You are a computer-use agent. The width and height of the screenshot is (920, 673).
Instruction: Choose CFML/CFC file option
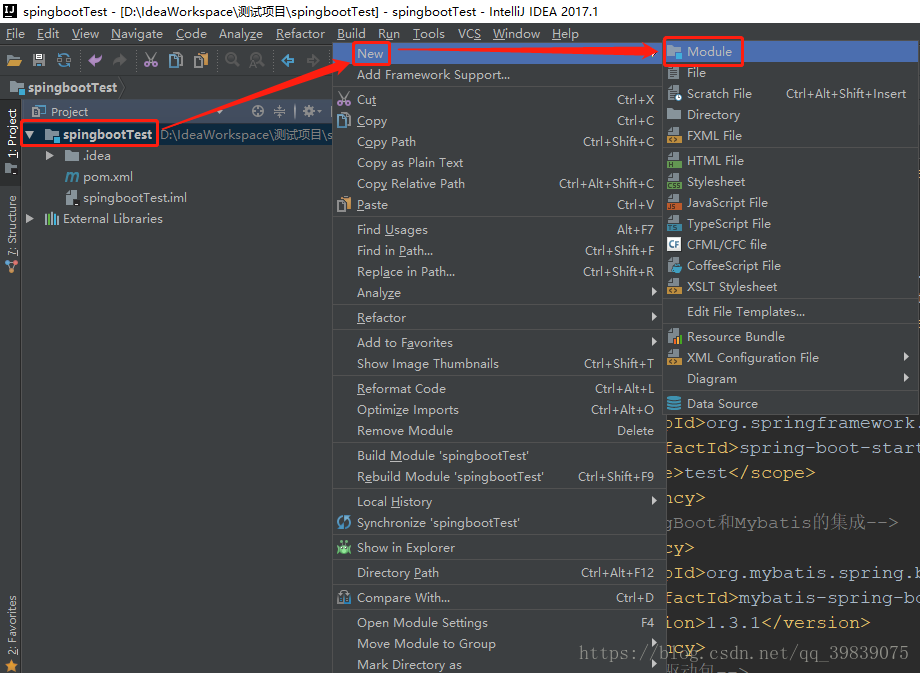790,245
